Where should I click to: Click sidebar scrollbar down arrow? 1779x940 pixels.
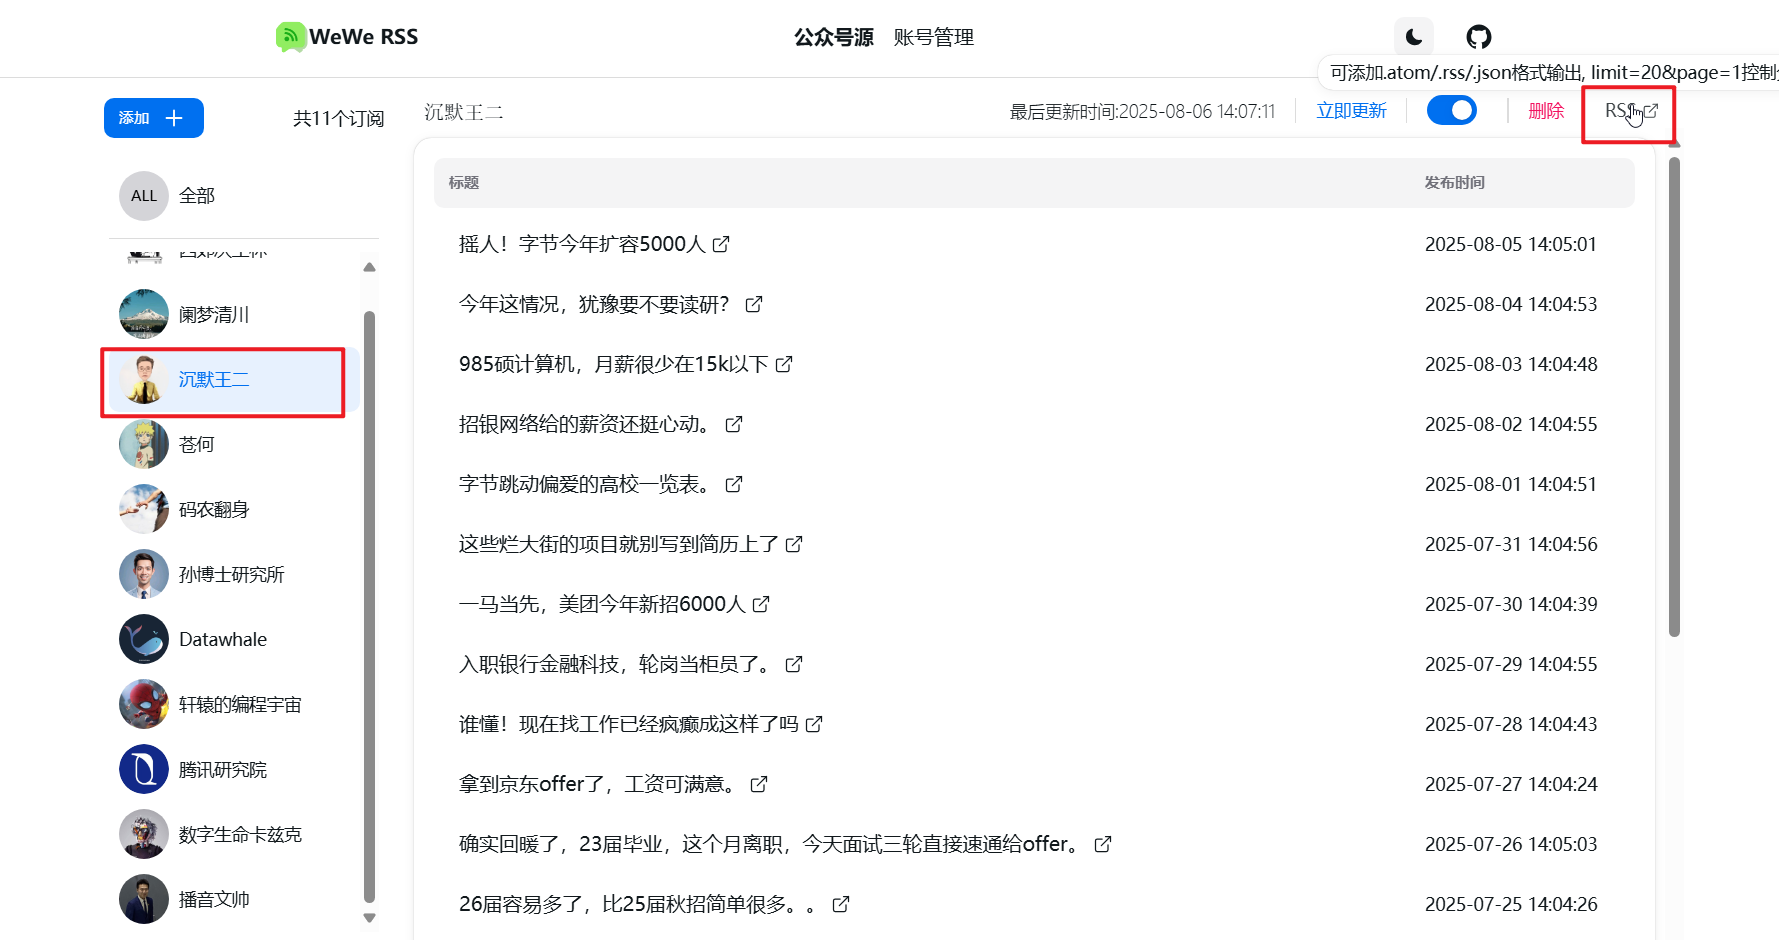369,917
